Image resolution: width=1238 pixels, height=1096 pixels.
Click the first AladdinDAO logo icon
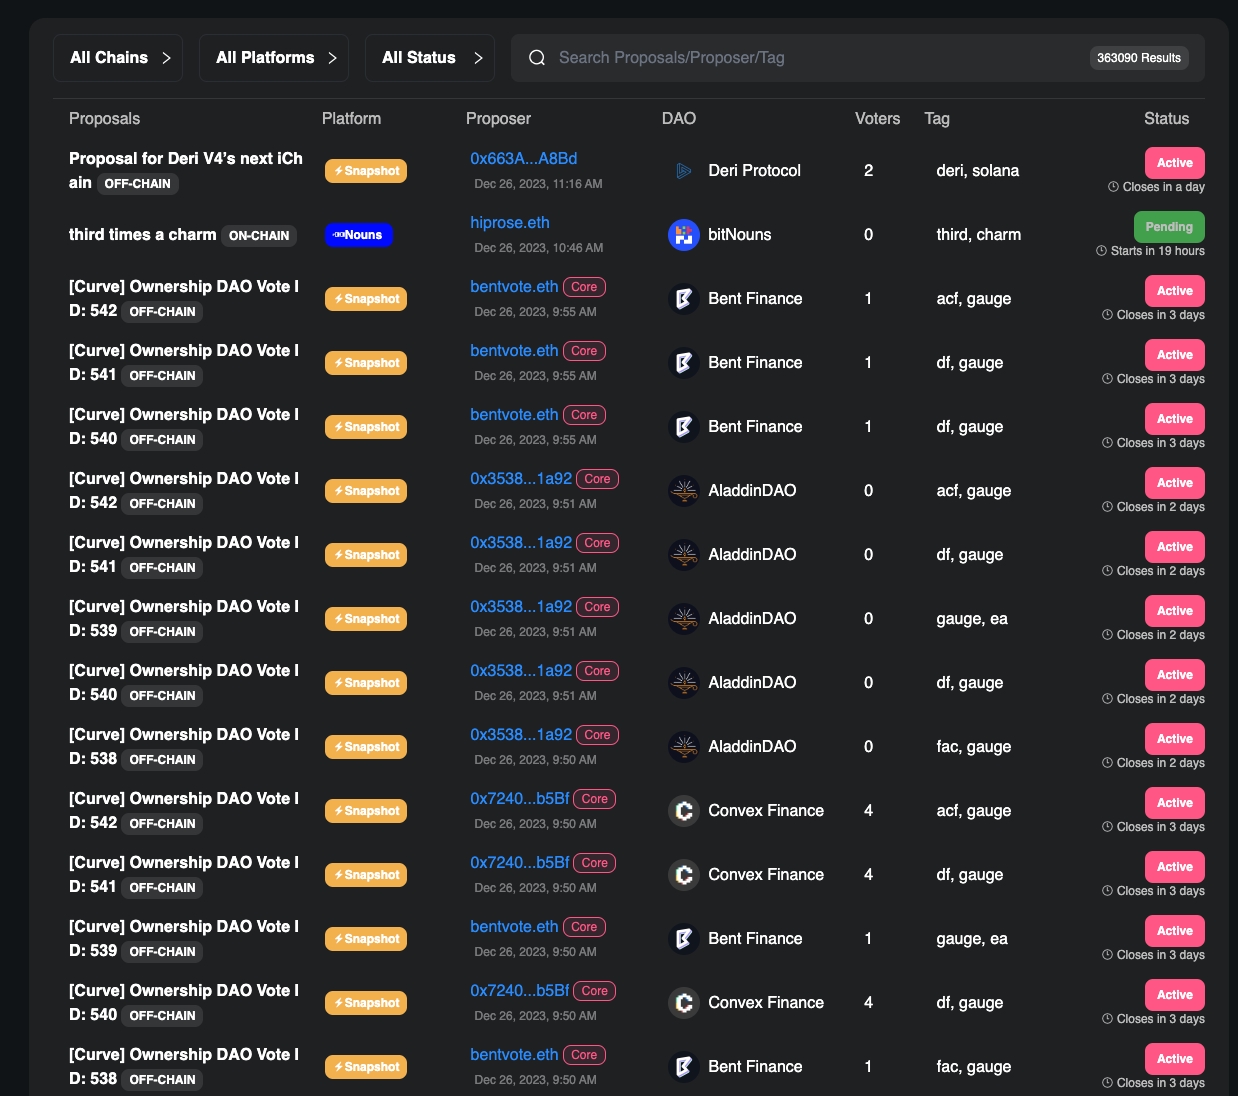[x=684, y=491]
